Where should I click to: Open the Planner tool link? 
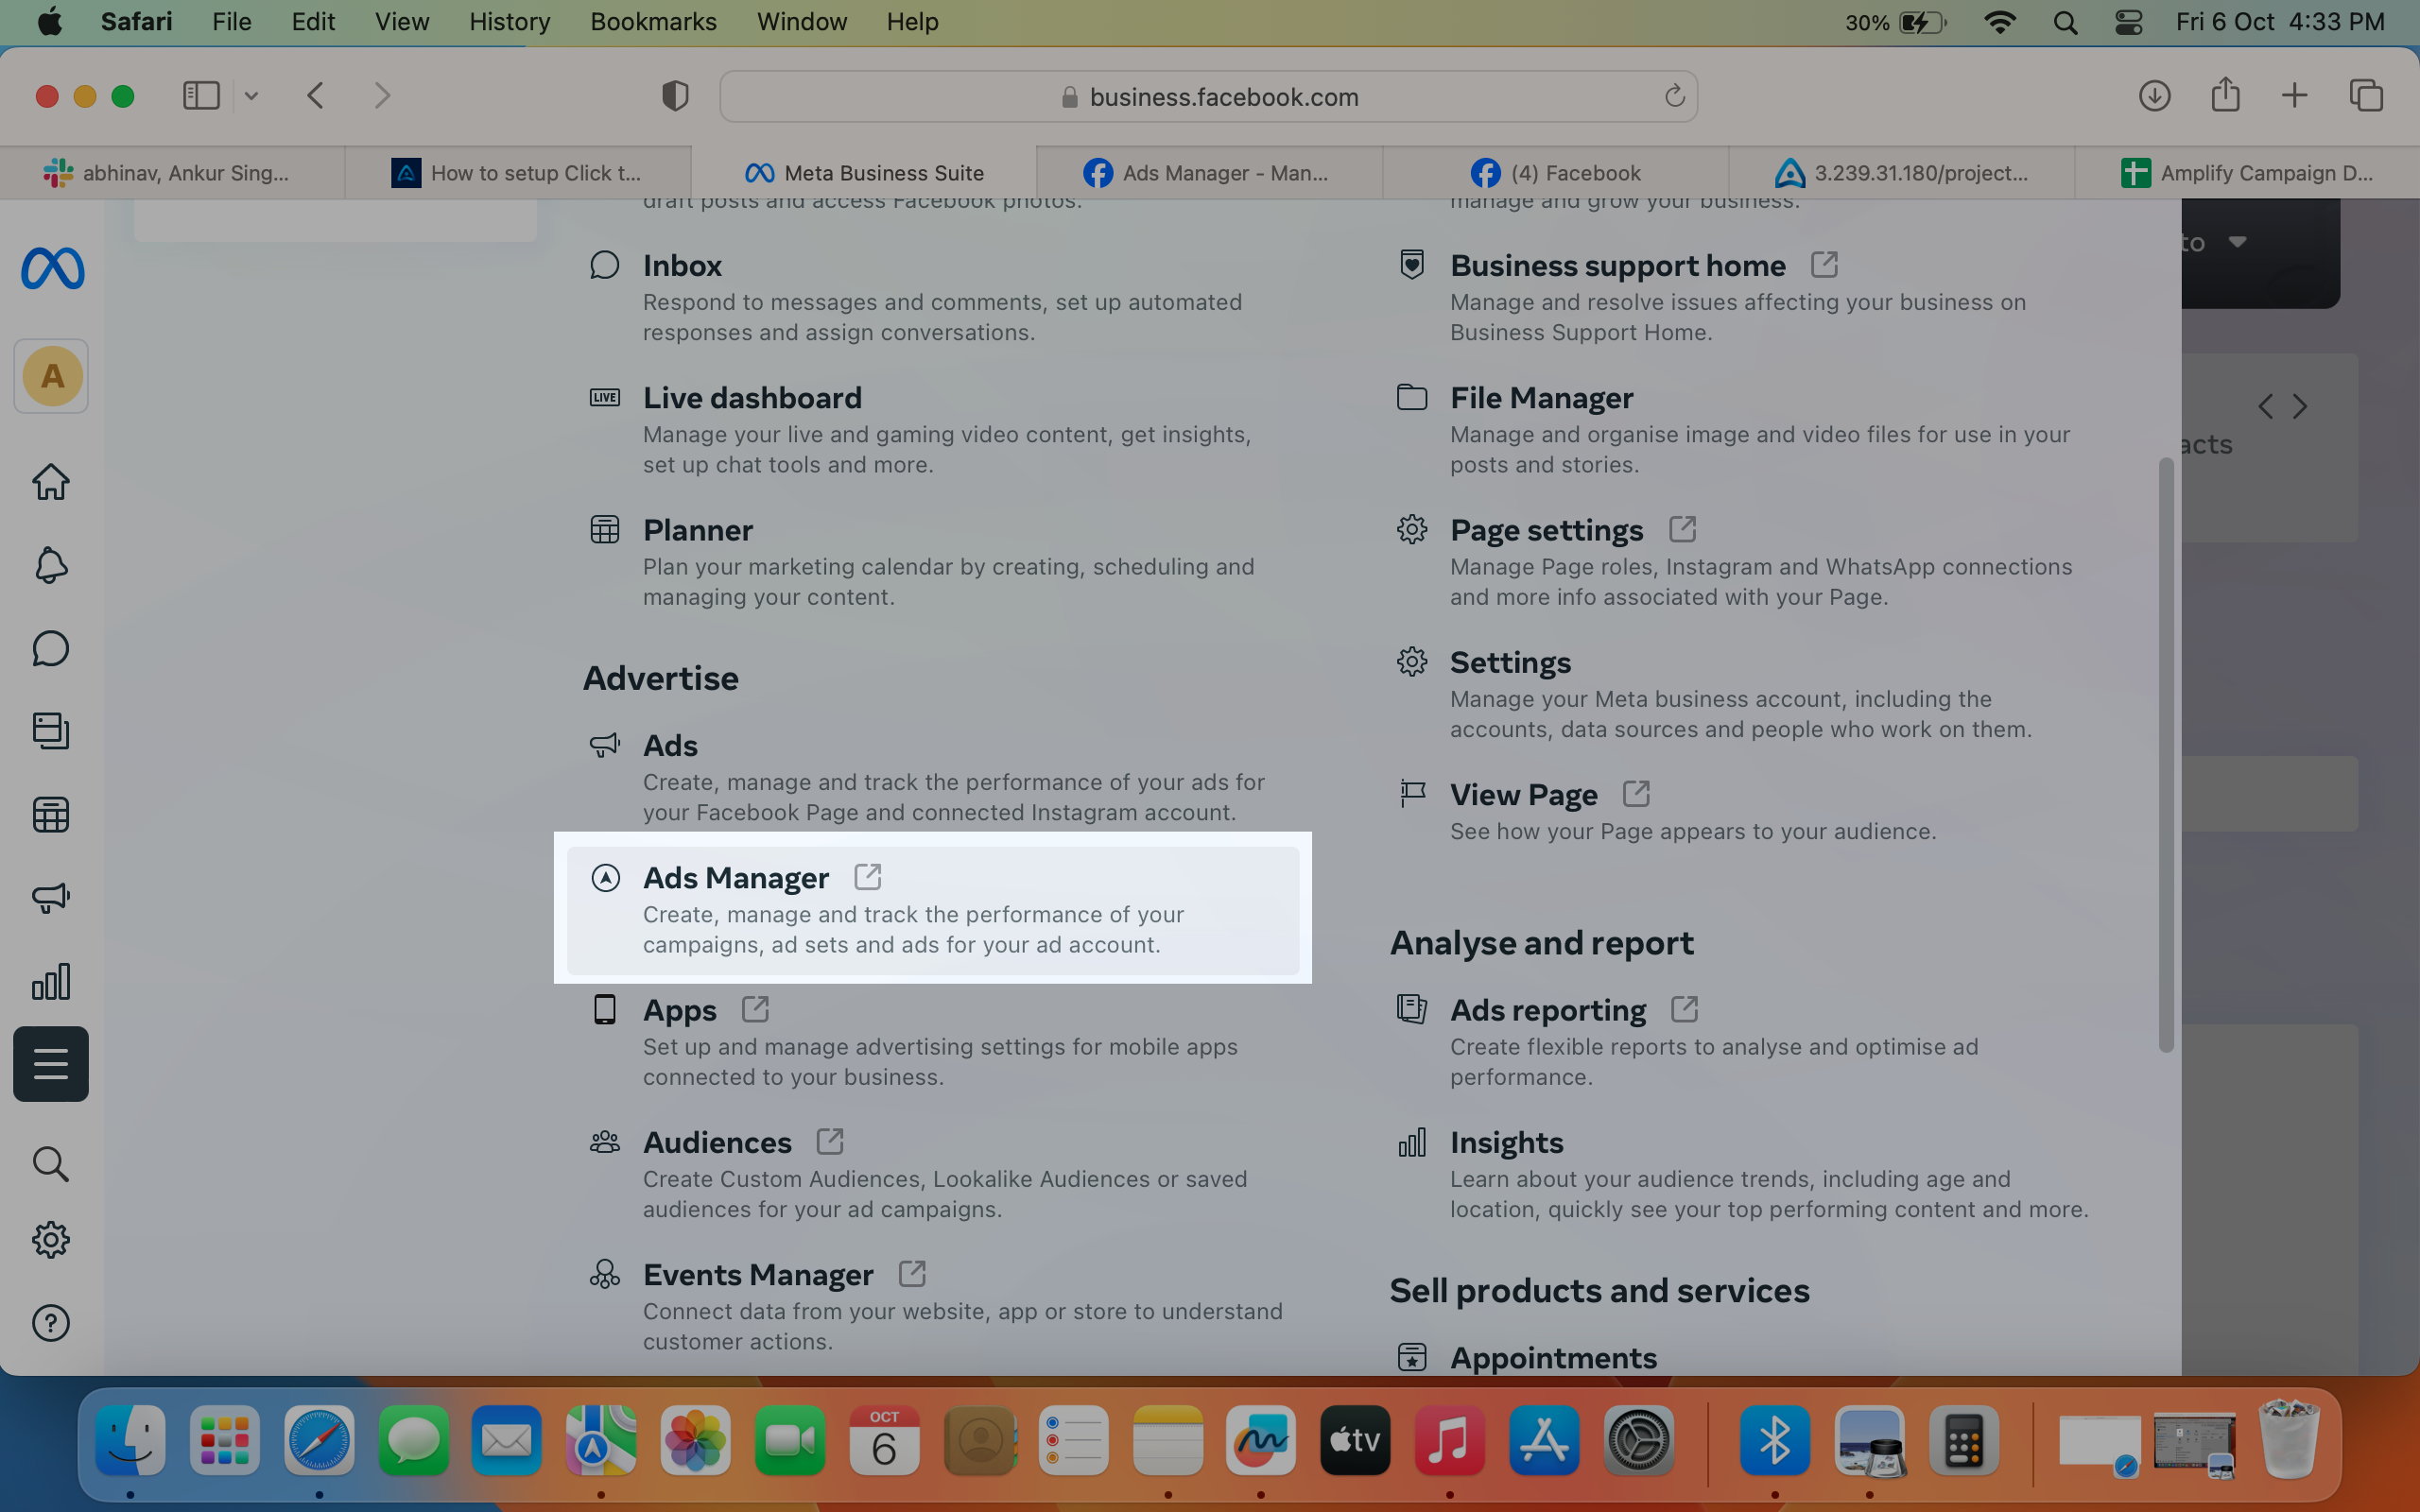[932, 562]
